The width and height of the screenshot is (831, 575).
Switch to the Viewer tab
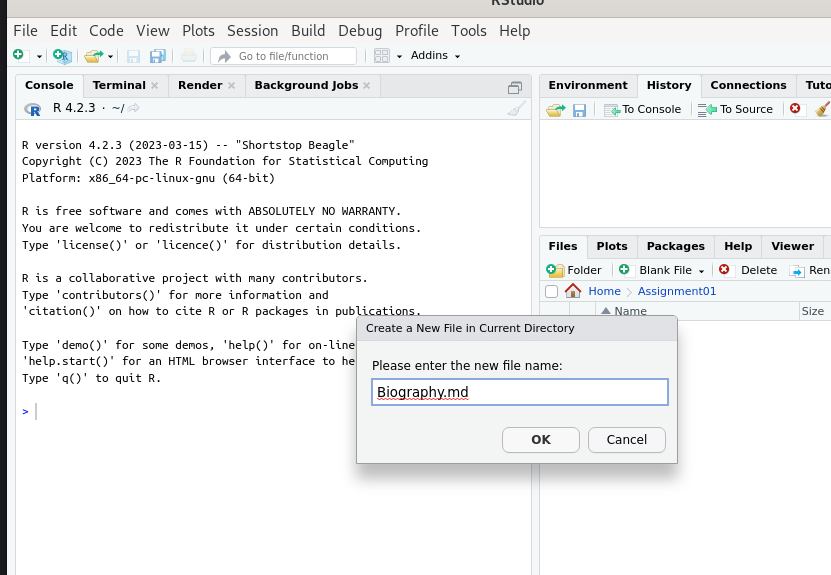792,246
